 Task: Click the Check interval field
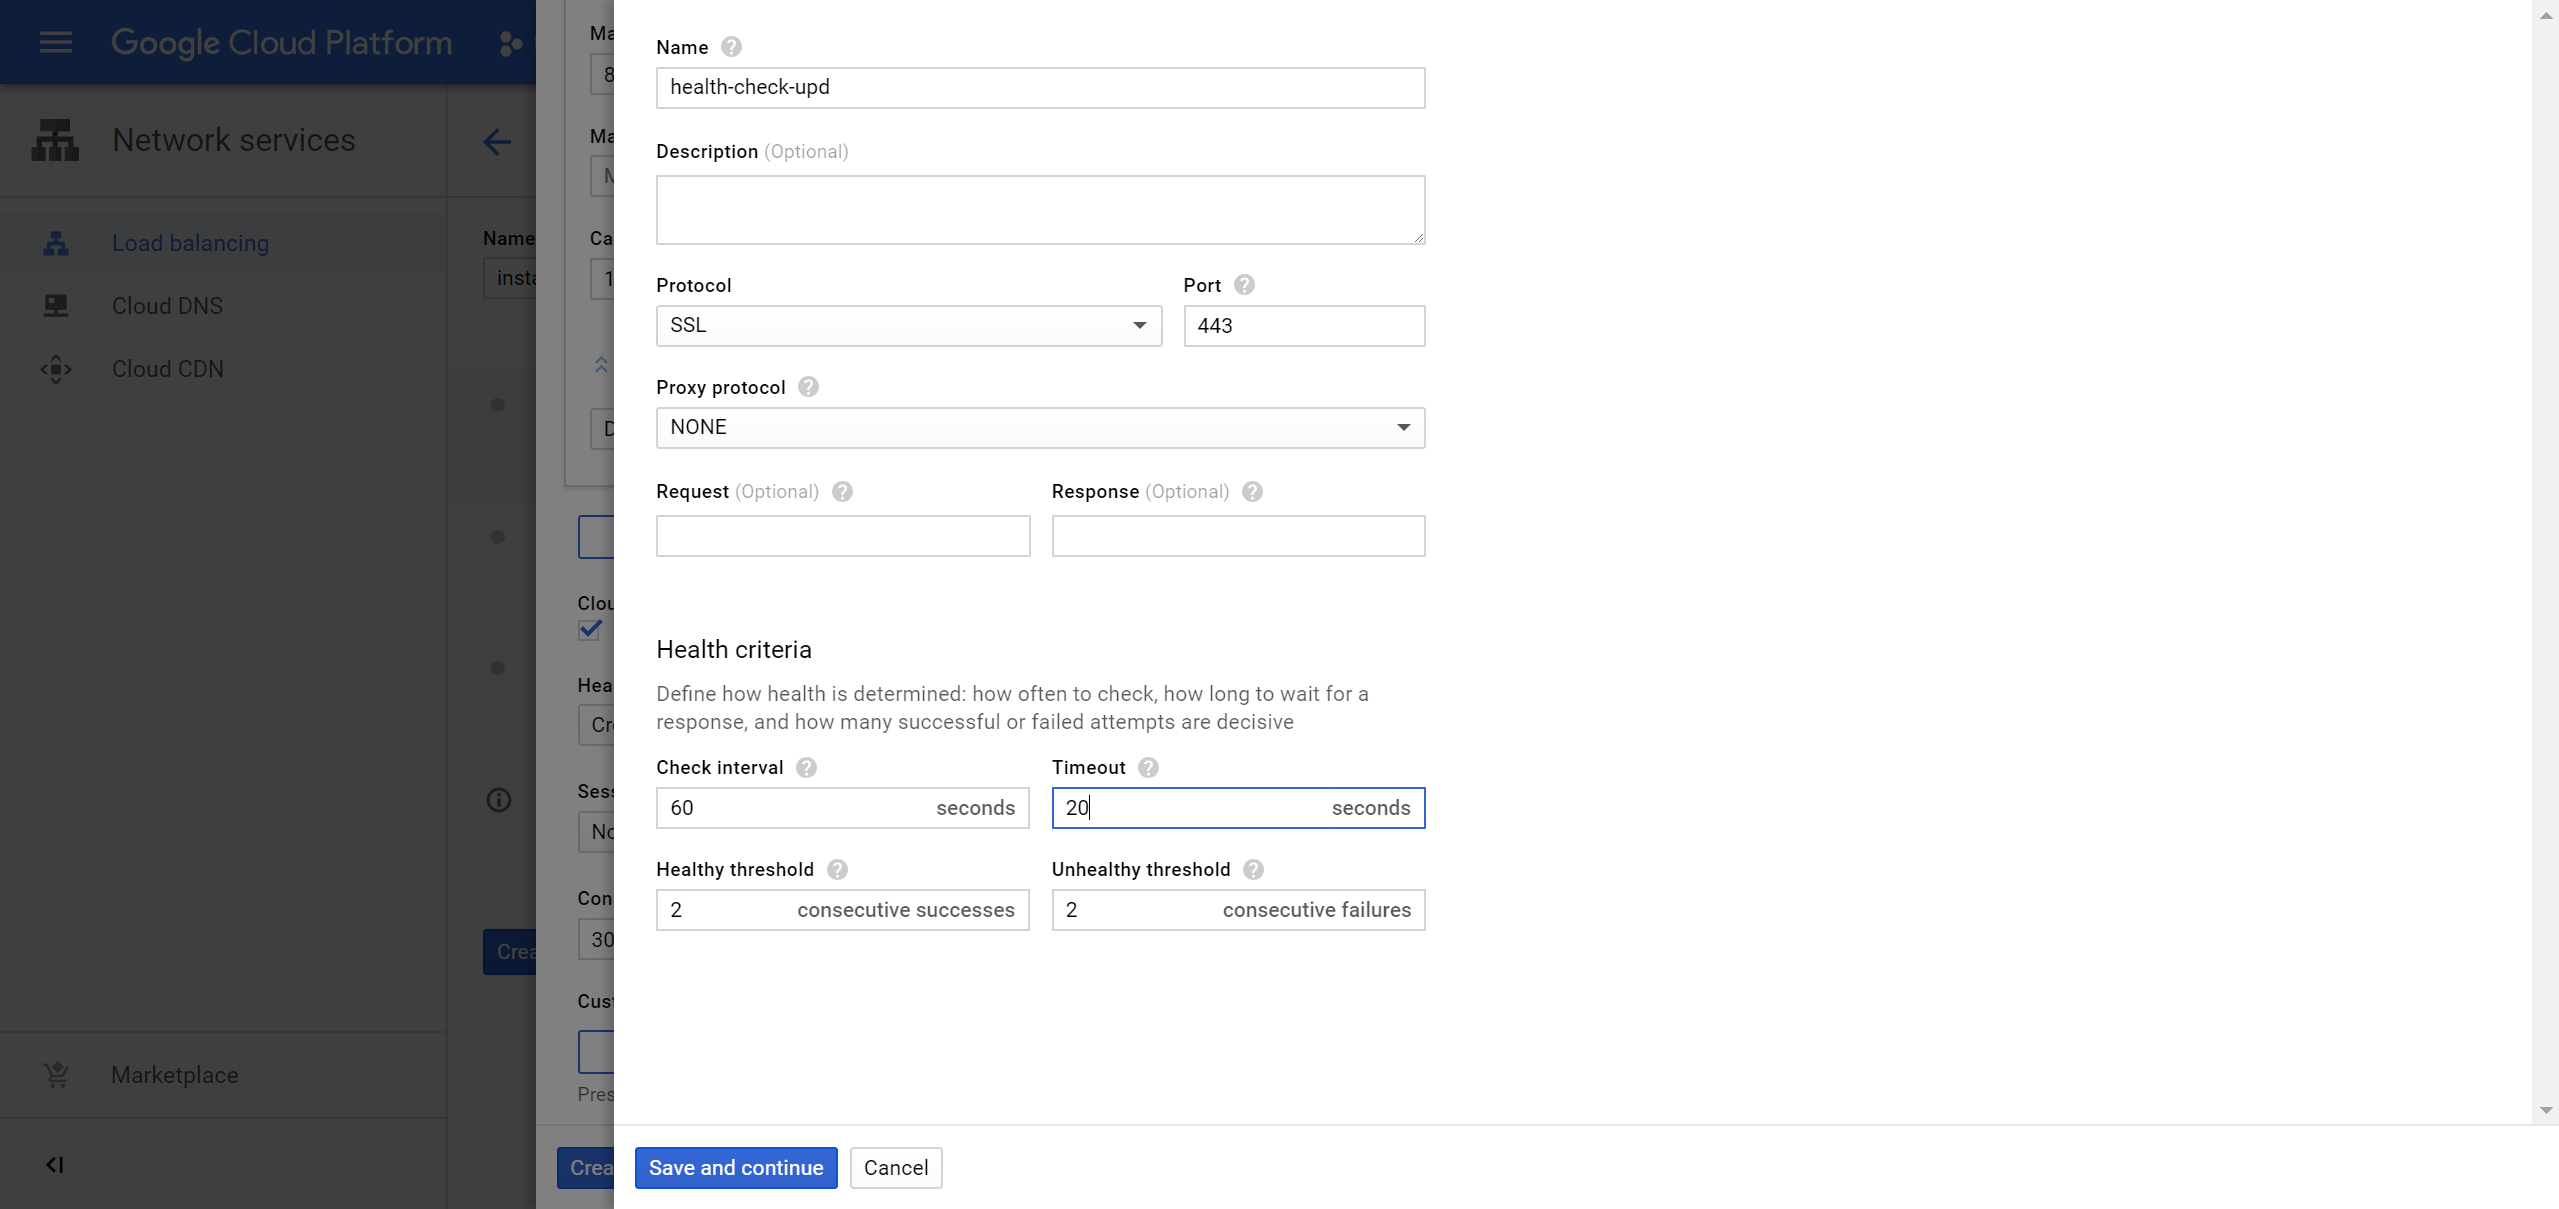pyautogui.click(x=843, y=808)
